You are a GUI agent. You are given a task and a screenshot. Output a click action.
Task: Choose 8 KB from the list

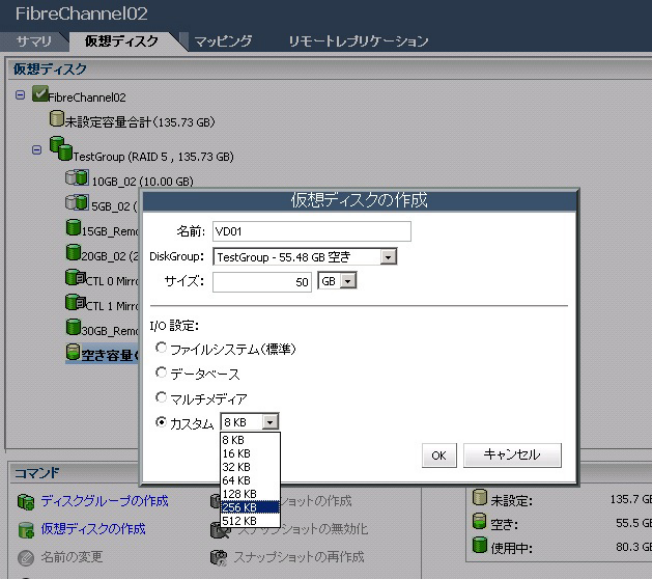250,440
